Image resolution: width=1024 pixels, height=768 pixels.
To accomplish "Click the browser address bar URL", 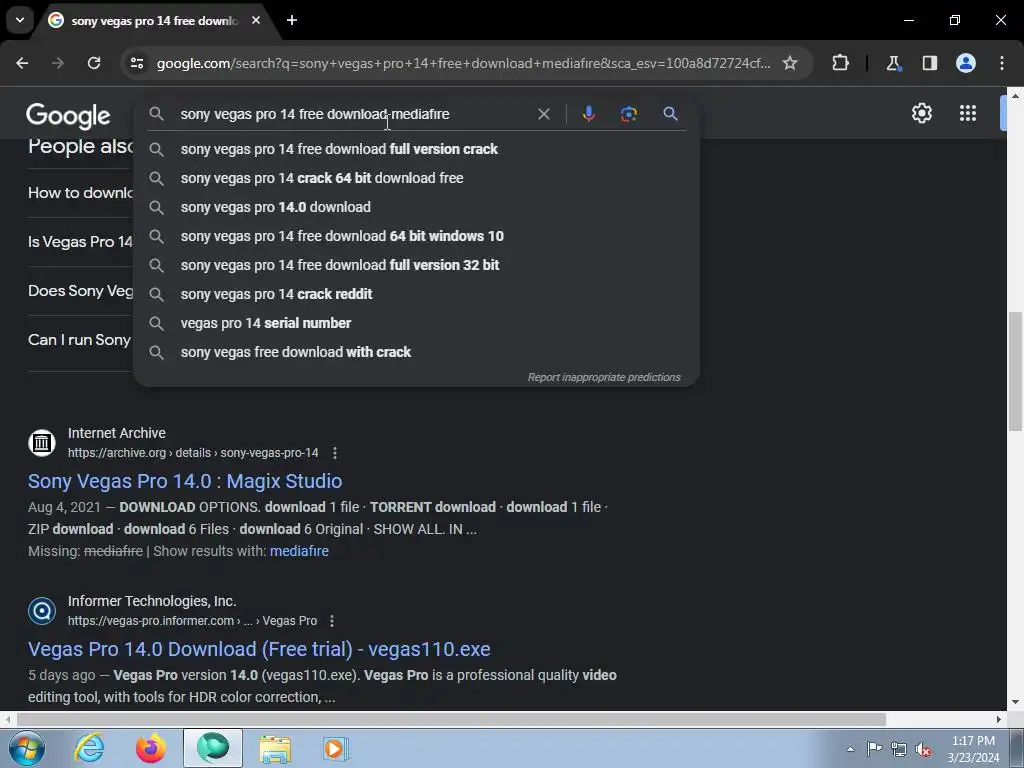I will click(464, 63).
